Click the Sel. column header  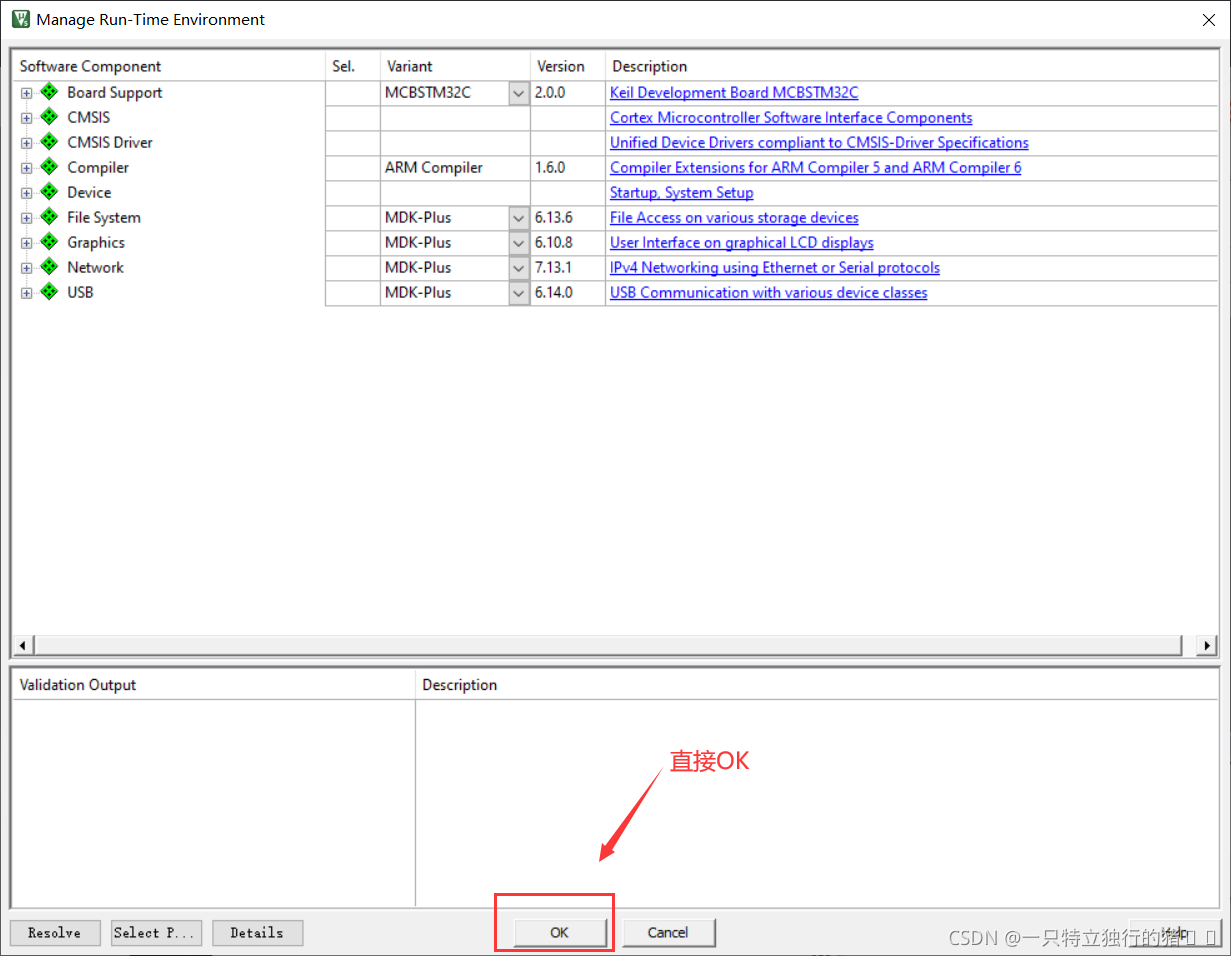(x=353, y=66)
